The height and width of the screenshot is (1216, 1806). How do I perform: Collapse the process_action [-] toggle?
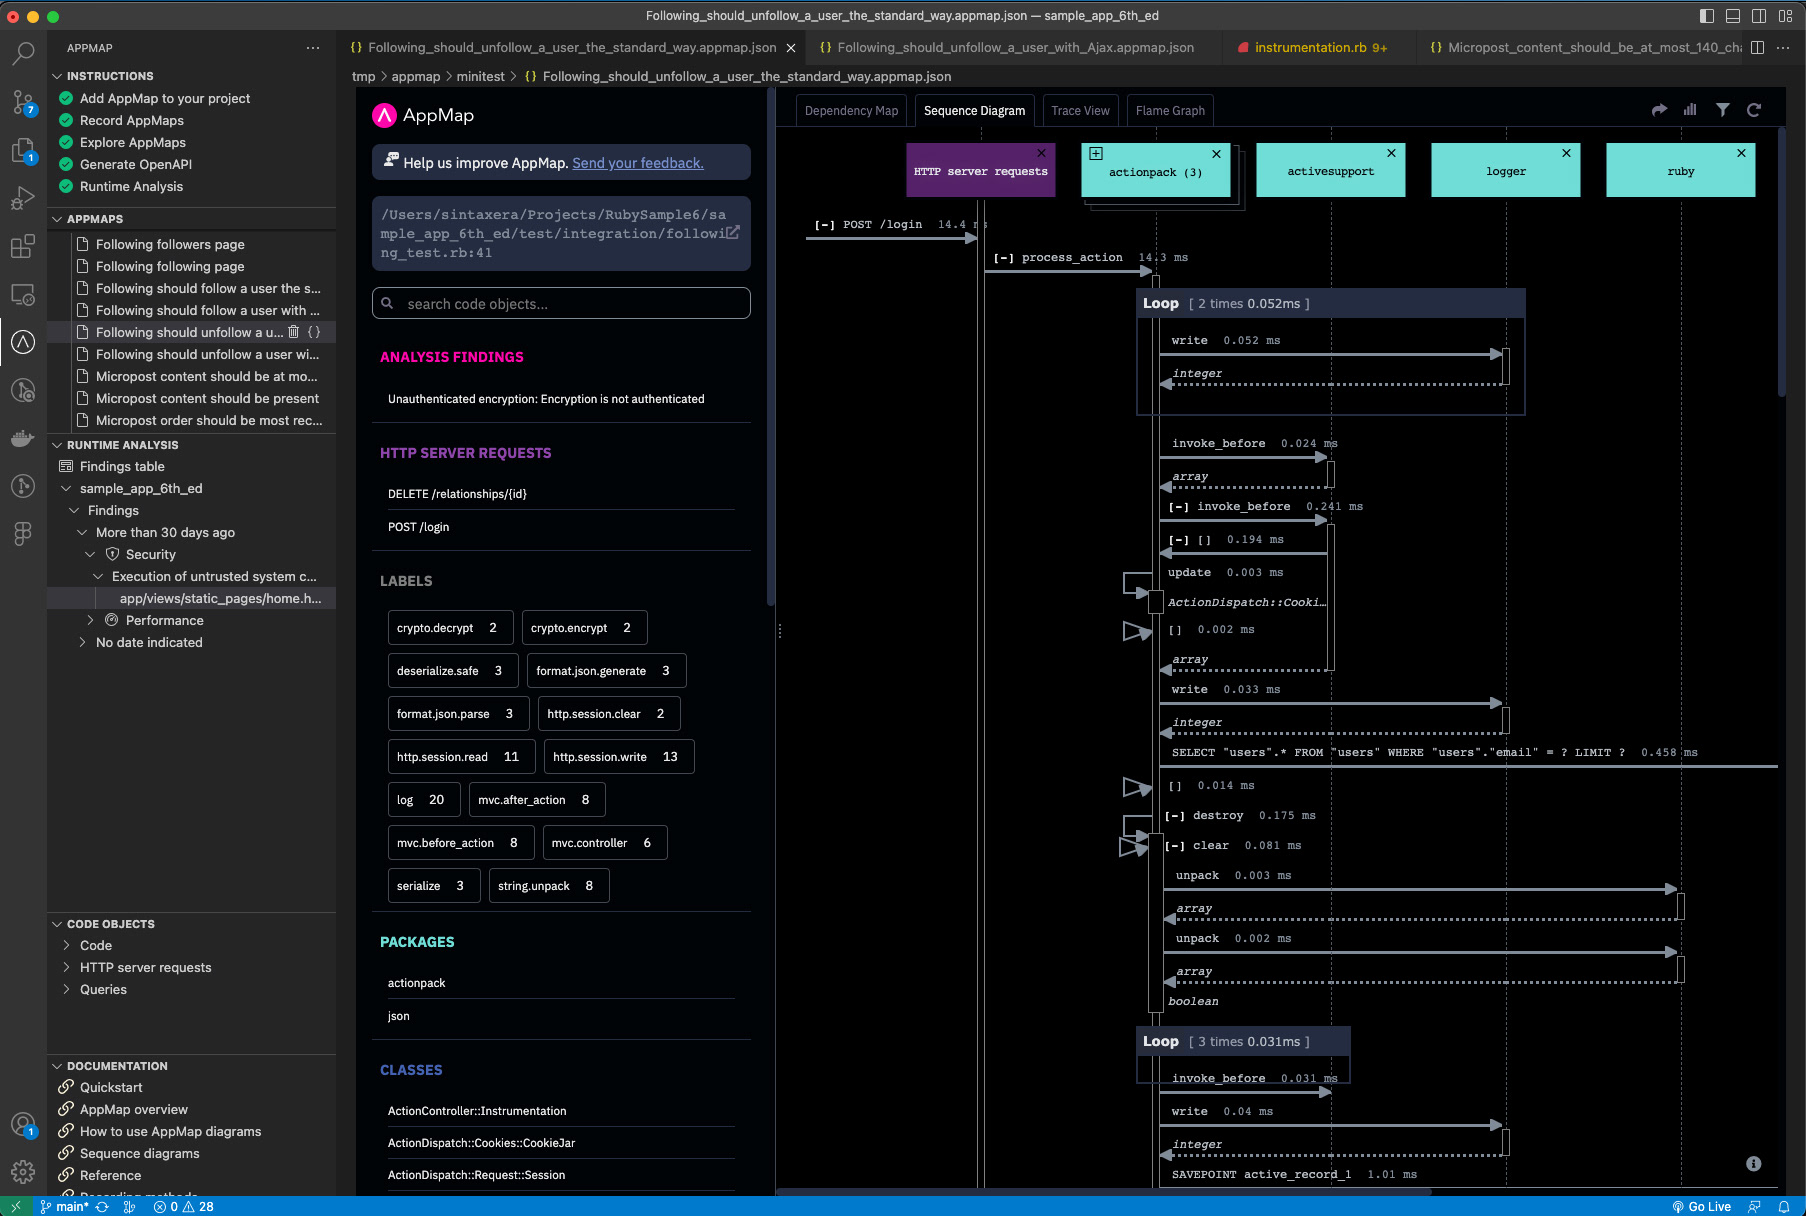tap(1003, 258)
